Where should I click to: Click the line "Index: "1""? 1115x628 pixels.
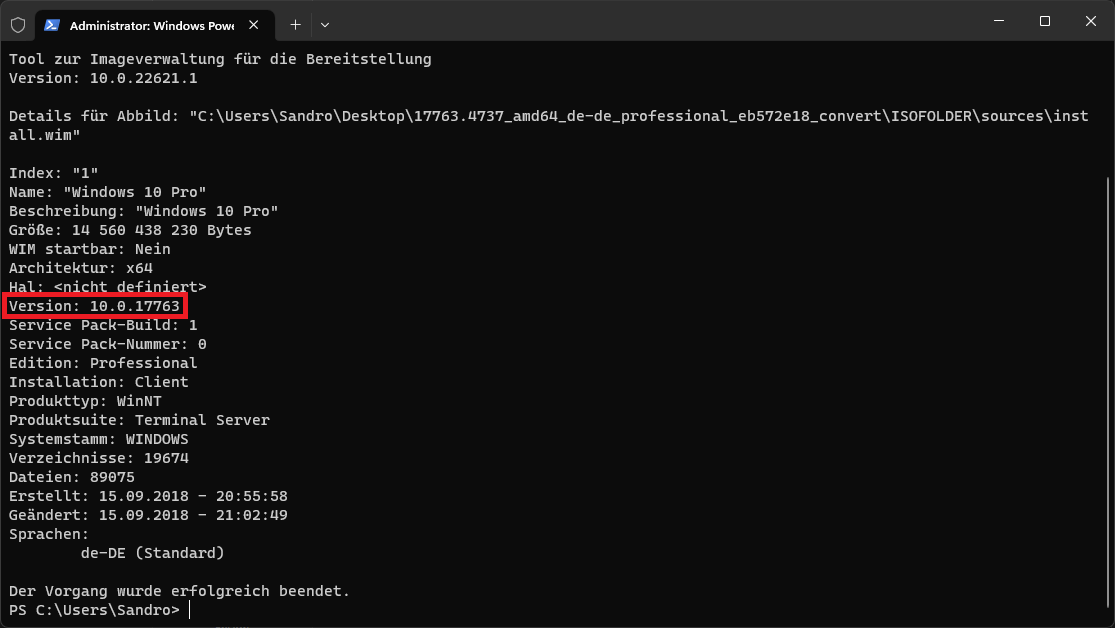(53, 174)
